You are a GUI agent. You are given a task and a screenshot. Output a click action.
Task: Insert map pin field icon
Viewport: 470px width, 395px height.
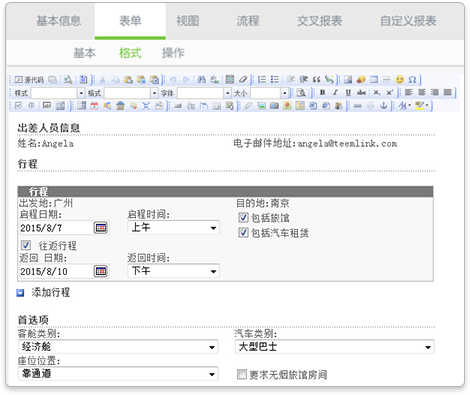click(x=287, y=106)
